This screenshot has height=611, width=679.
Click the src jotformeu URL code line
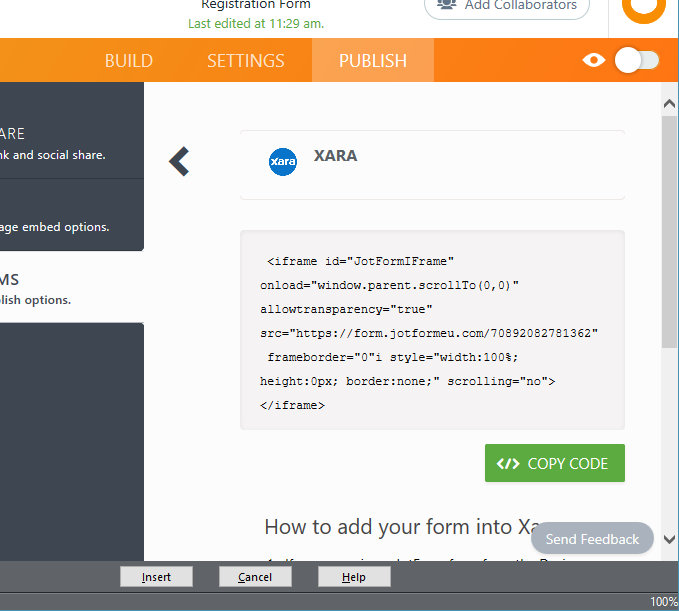(x=429, y=333)
